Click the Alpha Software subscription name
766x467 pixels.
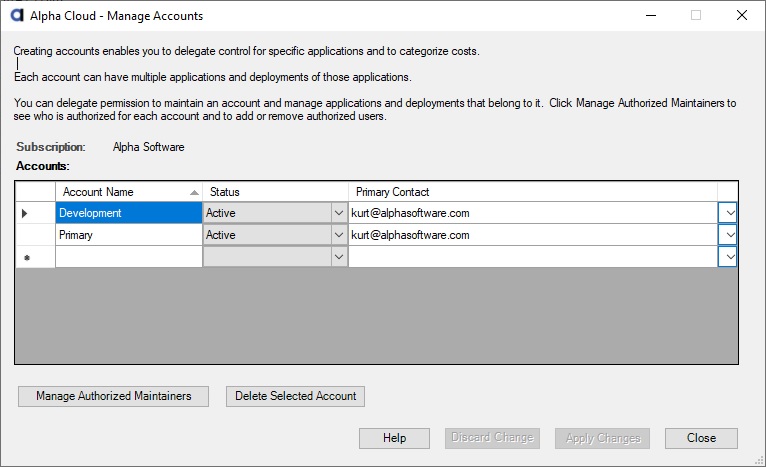[149, 147]
